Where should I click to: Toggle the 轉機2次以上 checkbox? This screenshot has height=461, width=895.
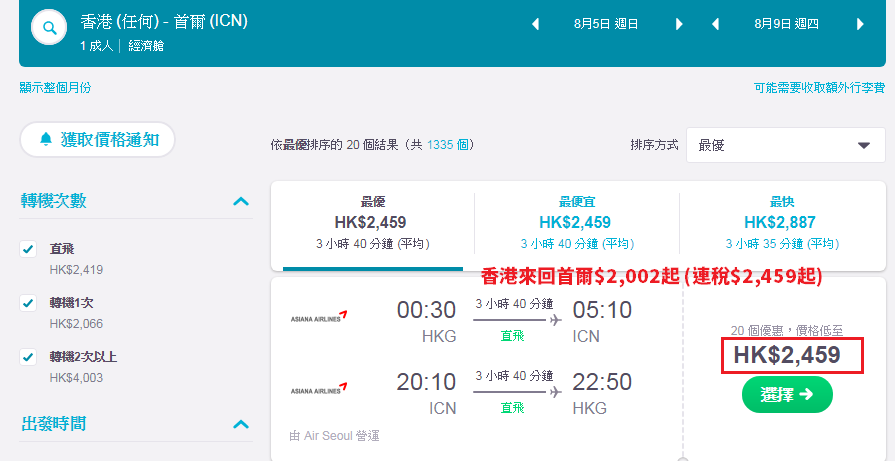[28, 357]
